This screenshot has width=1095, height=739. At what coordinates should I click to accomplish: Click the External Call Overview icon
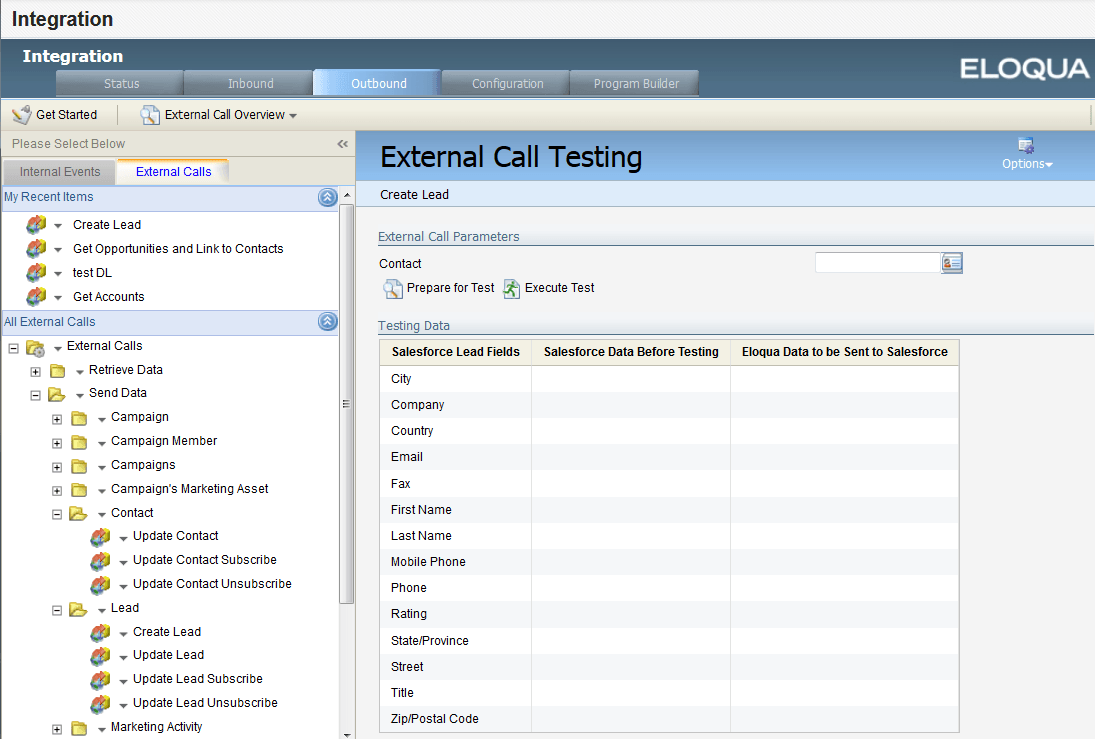pyautogui.click(x=149, y=114)
